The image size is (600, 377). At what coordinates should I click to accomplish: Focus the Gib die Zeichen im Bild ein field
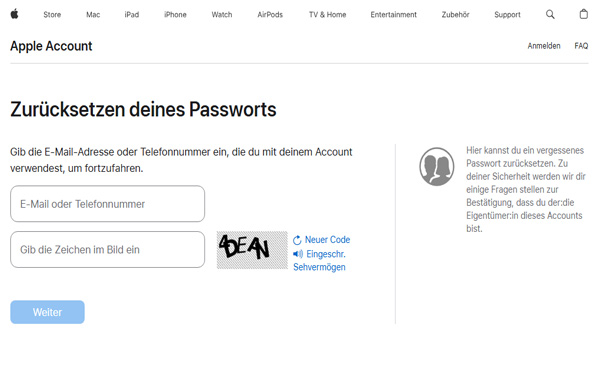(x=108, y=250)
